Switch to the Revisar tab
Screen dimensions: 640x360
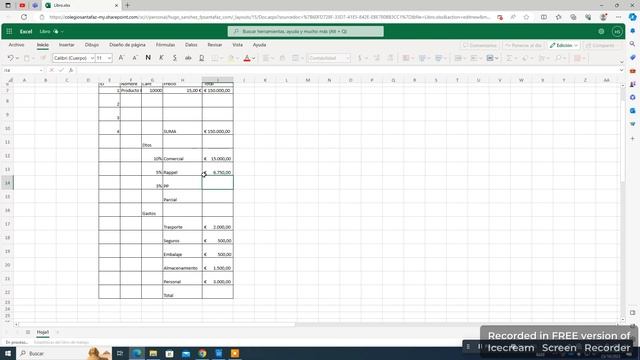215,45
